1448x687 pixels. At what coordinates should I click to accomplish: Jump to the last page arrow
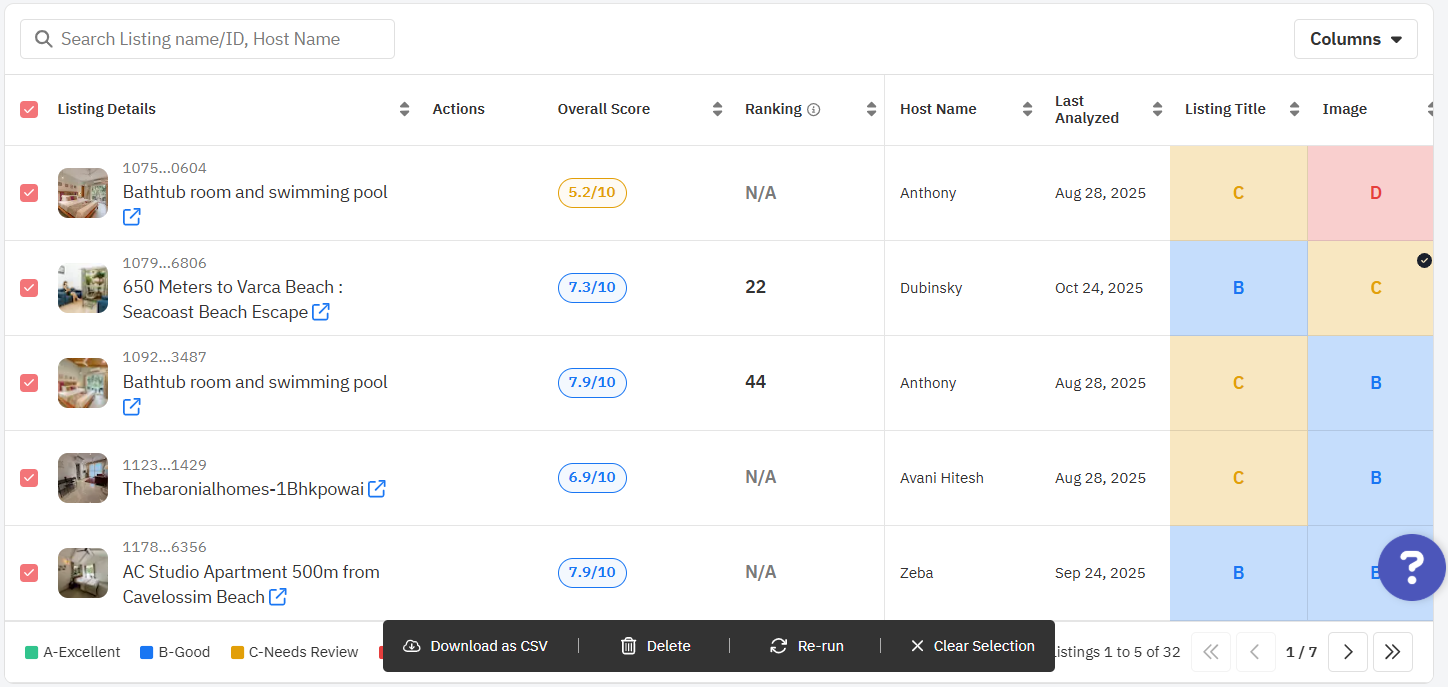click(1392, 652)
